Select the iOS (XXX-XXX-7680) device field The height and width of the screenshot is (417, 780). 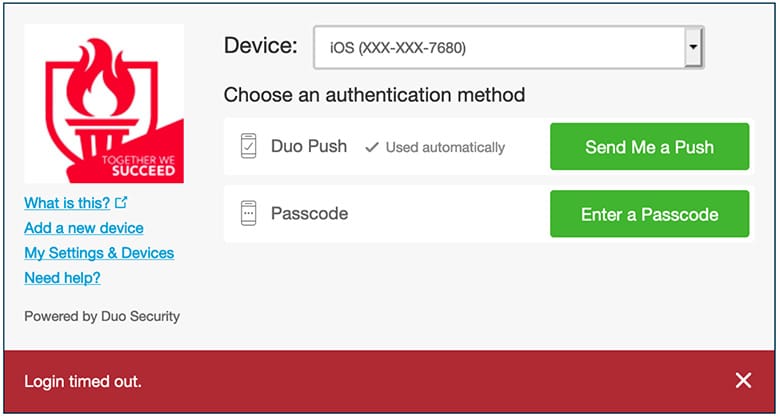click(x=508, y=47)
